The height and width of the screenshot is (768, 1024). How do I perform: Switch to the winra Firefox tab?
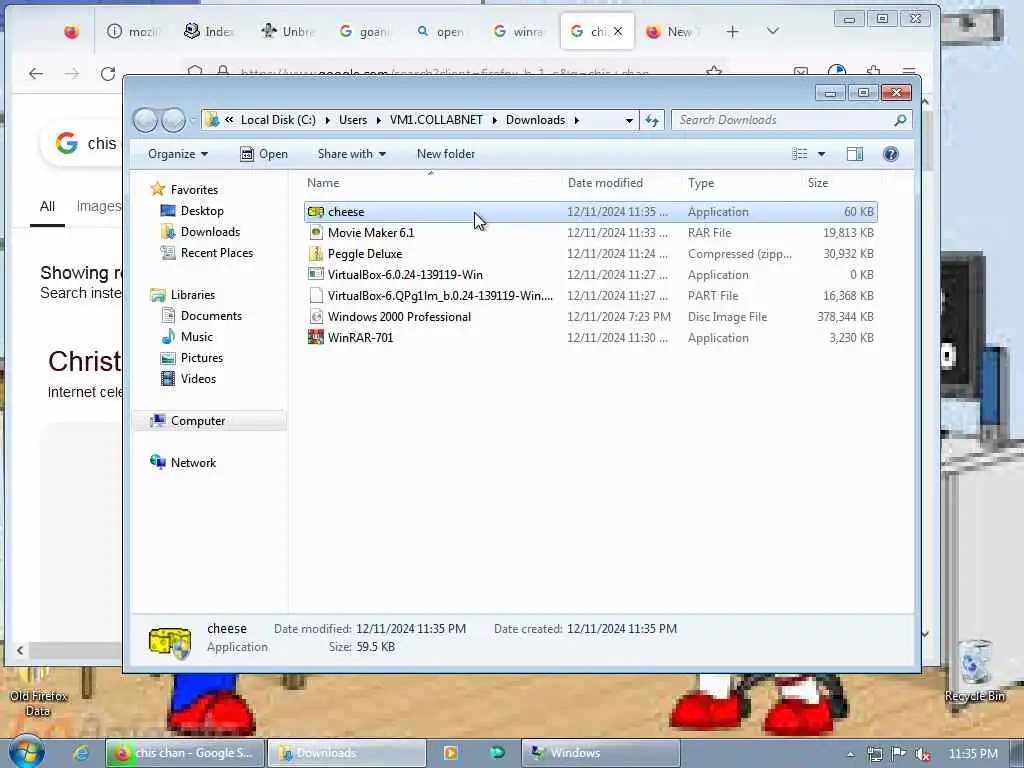[519, 31]
